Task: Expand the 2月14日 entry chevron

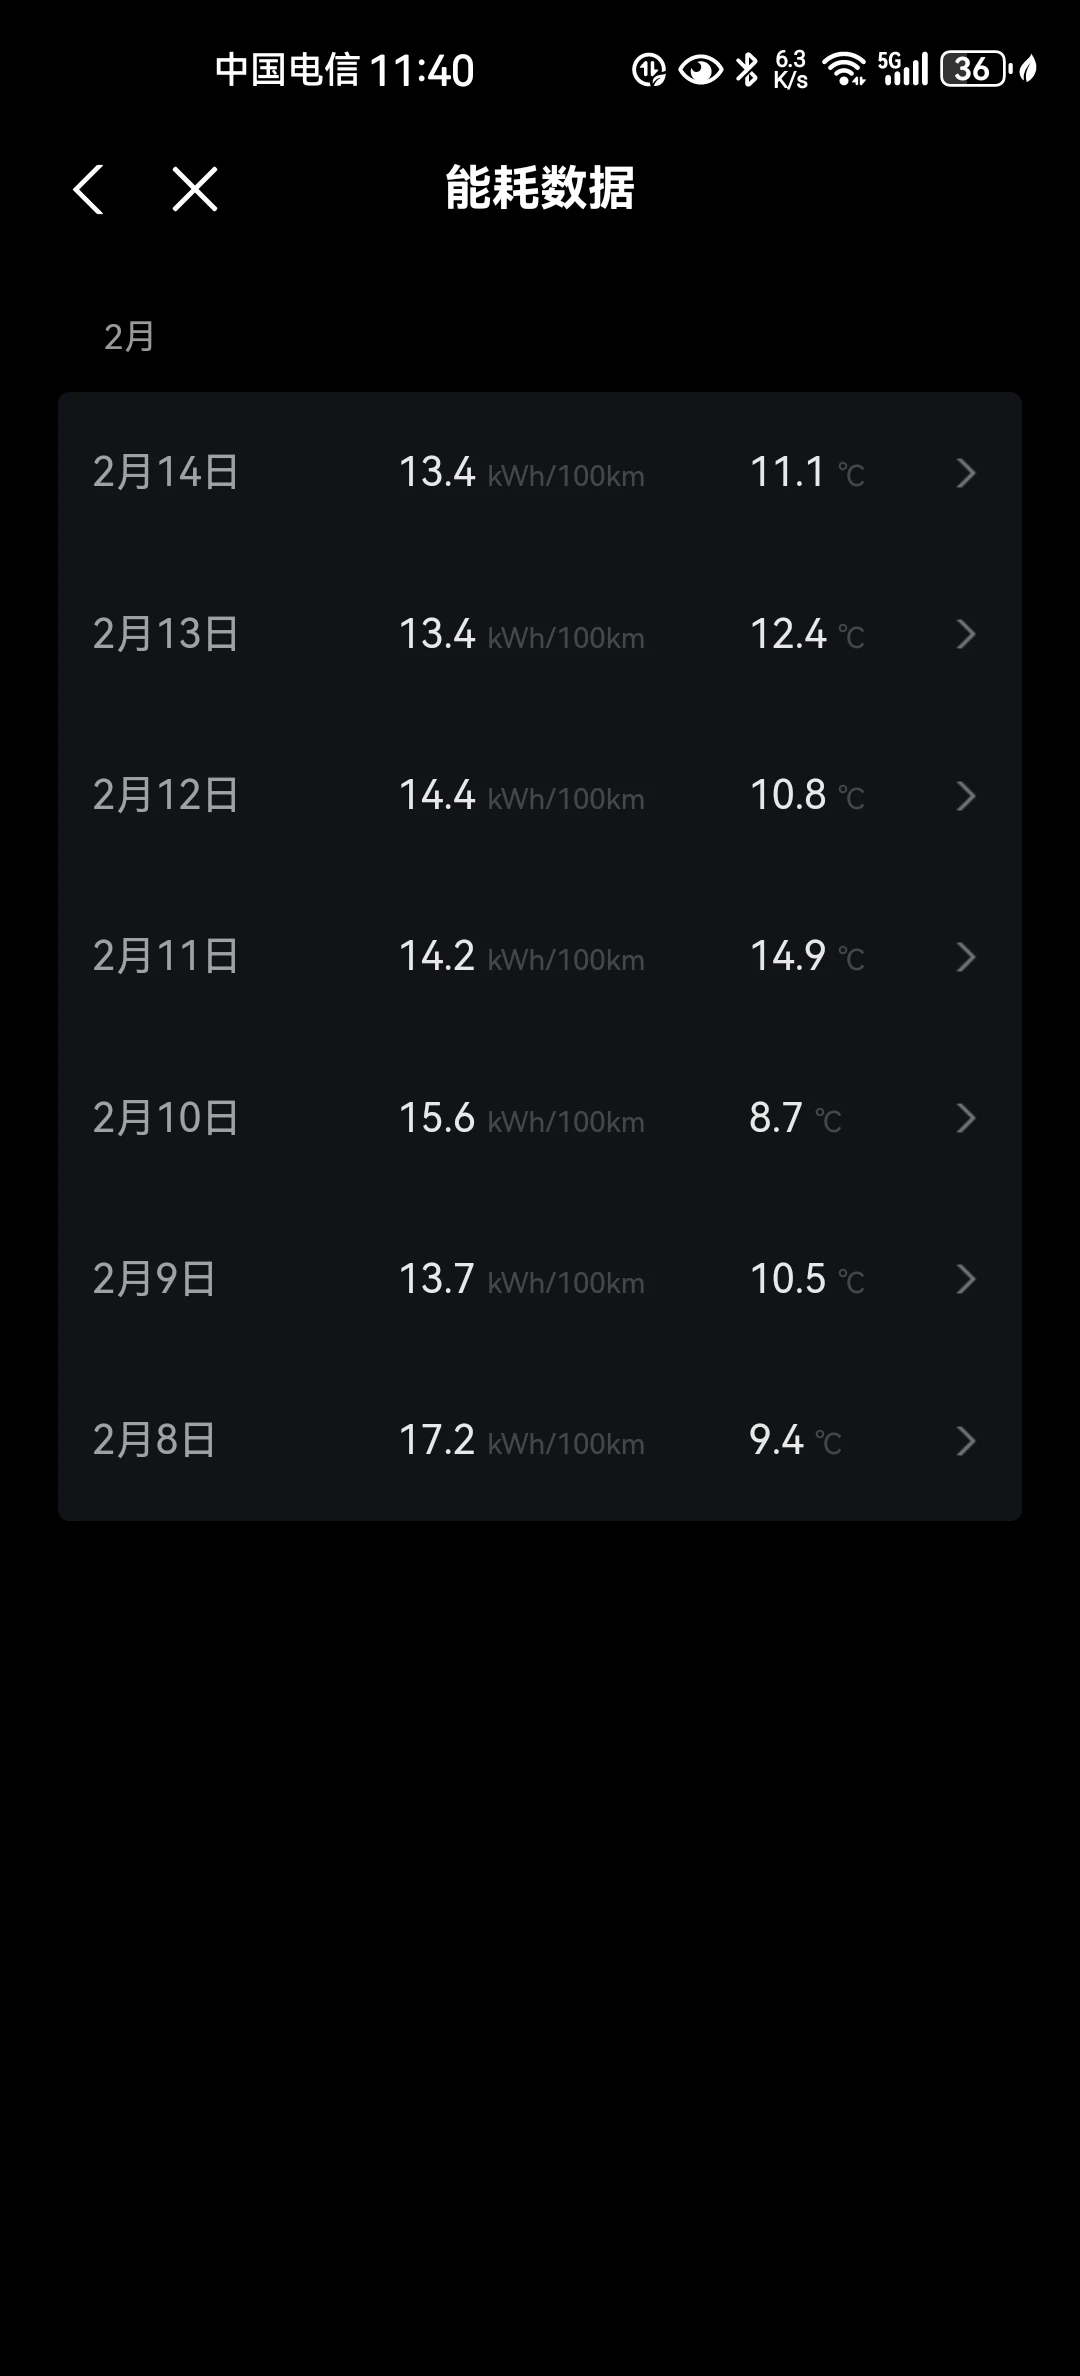Action: click(965, 473)
